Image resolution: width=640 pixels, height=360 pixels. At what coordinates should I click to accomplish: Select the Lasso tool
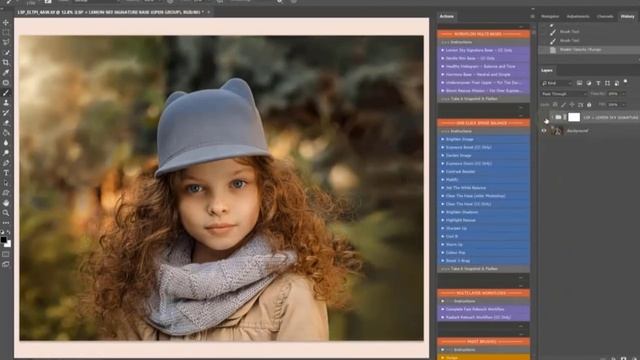[x=6, y=42]
